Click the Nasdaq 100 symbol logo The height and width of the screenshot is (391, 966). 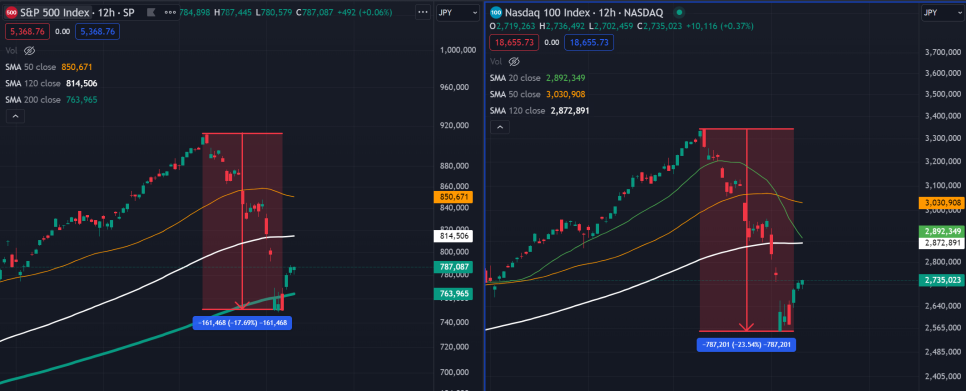click(496, 12)
